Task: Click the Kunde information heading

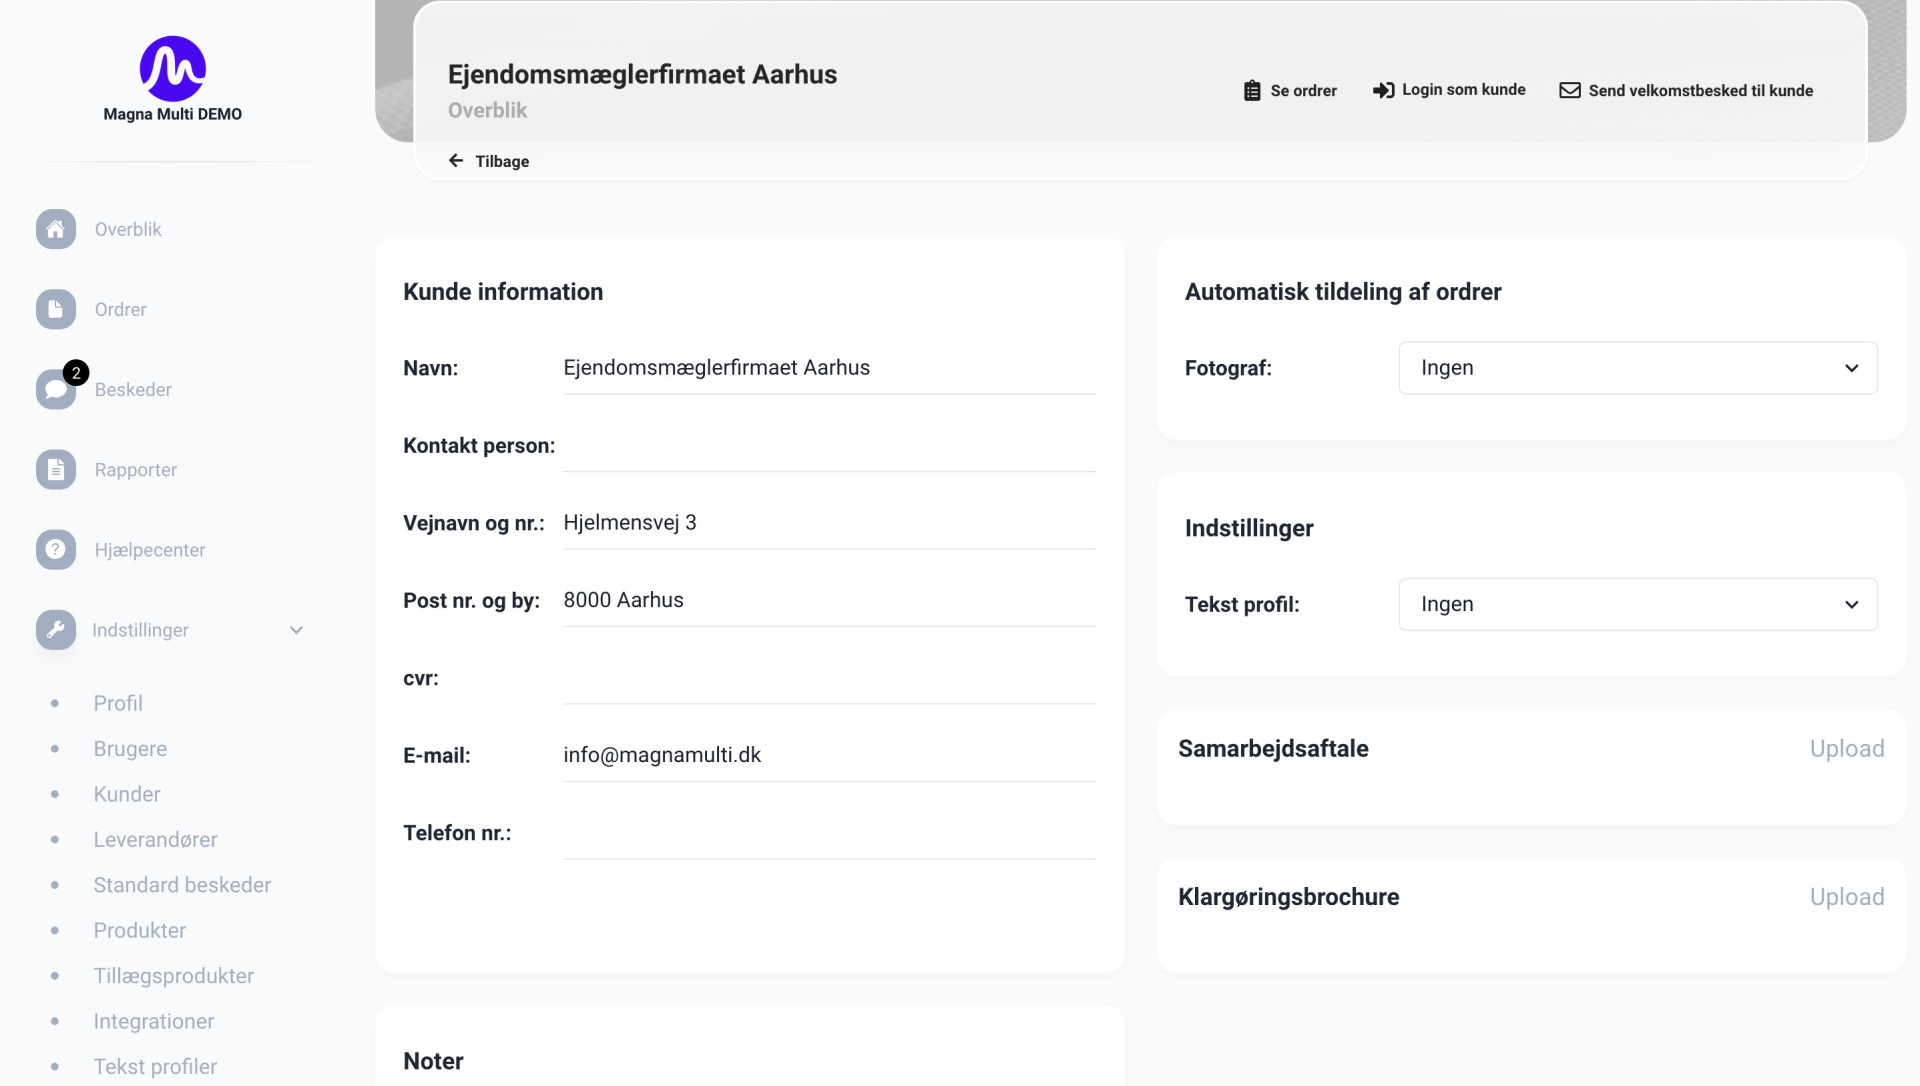Action: (503, 292)
